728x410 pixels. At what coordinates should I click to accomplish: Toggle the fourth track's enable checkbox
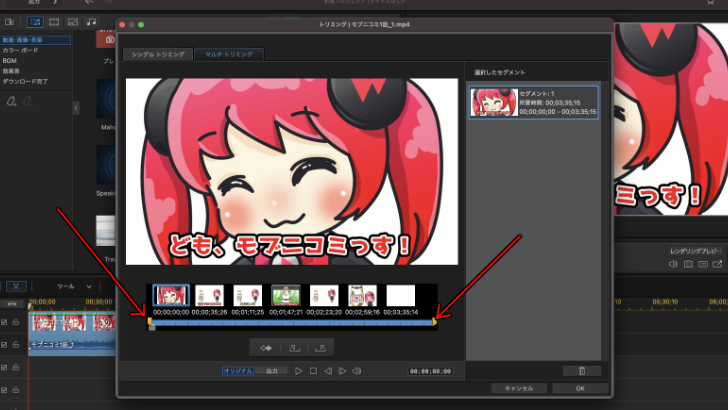[4, 390]
